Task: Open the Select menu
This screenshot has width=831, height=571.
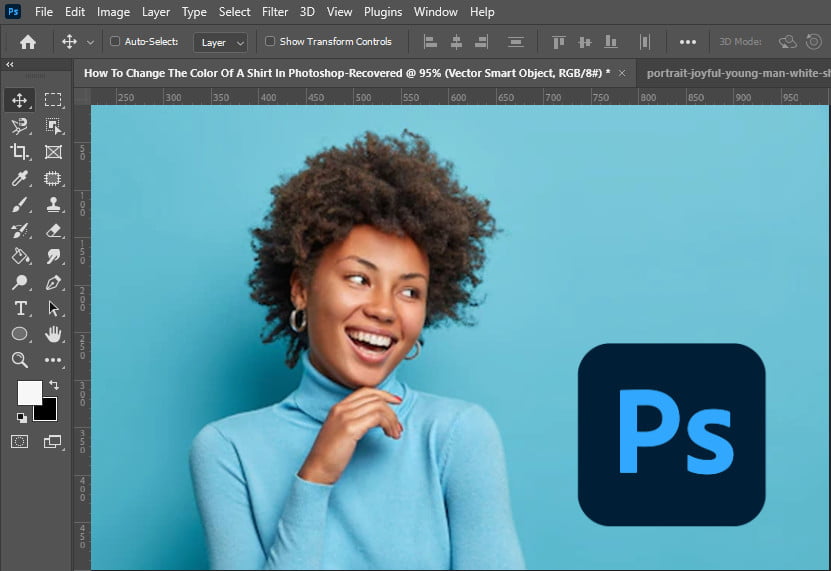Action: click(234, 12)
